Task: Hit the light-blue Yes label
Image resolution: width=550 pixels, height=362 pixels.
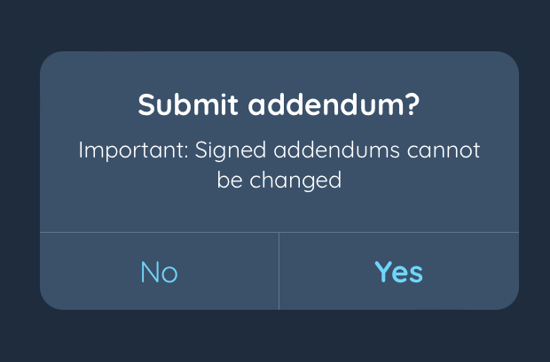Action: (x=399, y=272)
